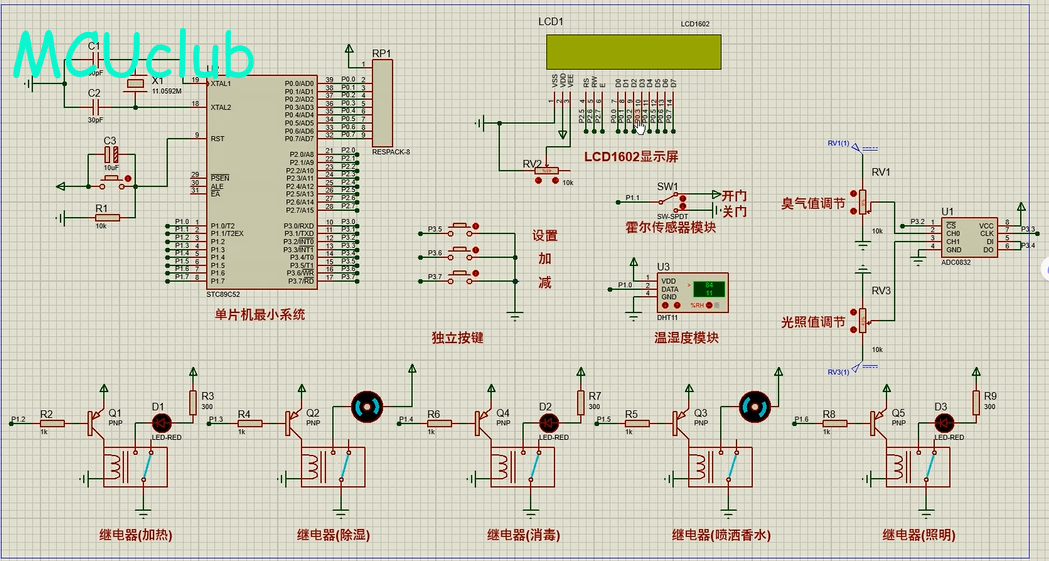Select the heating relay symbol under Q1
This screenshot has height=561, width=1049.
pos(135,467)
